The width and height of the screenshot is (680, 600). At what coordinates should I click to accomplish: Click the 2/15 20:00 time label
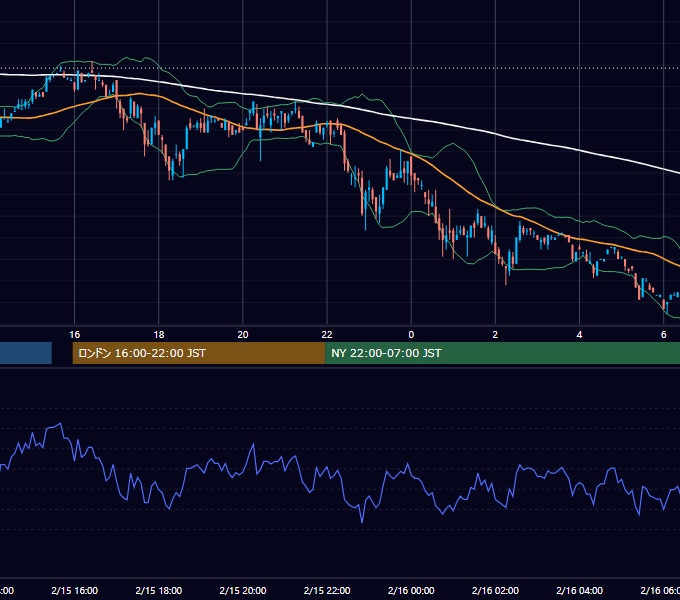pos(243,590)
